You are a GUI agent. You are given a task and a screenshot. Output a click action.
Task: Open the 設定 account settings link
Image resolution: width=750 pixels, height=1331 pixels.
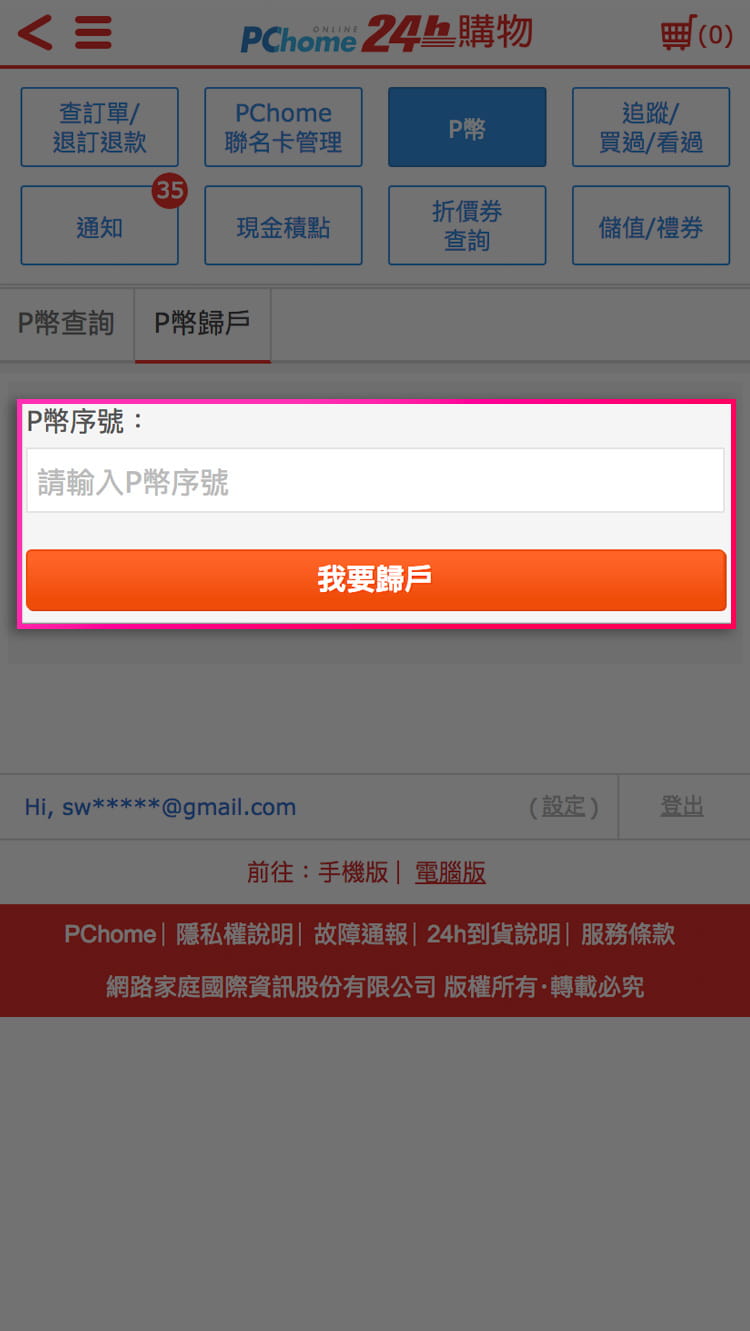coord(564,807)
